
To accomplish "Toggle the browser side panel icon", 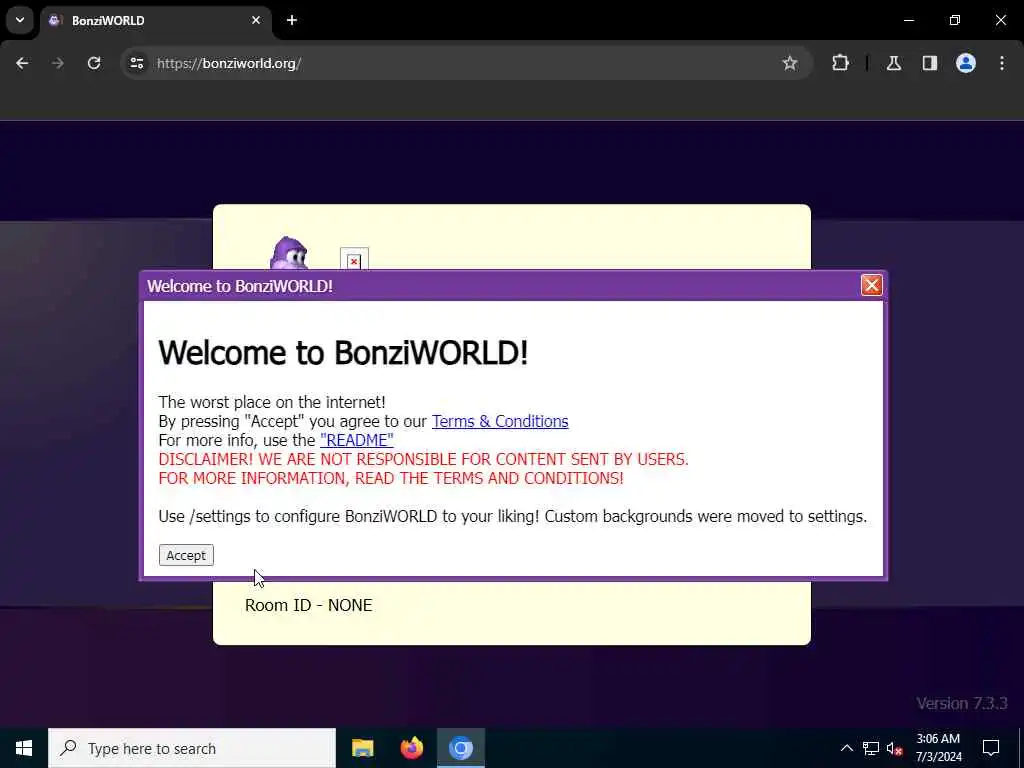I will [x=930, y=63].
